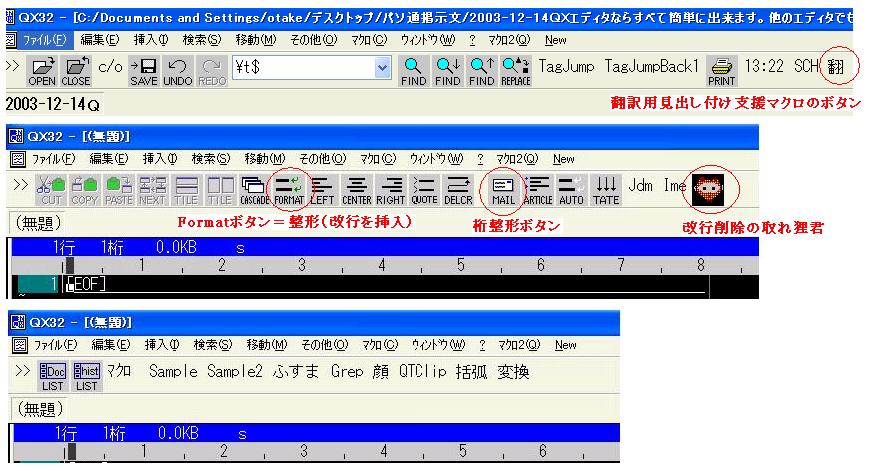This screenshot has height=471, width=873.
Task: Click the RIGHT align icon
Action: (x=390, y=190)
